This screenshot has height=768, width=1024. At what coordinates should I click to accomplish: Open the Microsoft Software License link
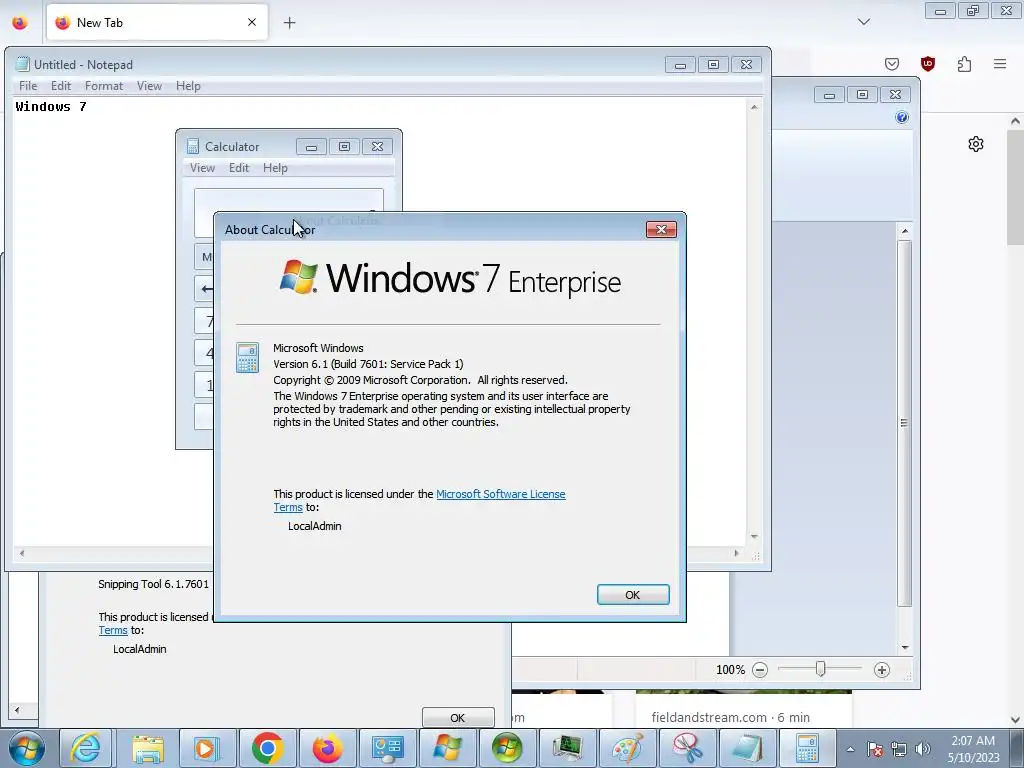(501, 494)
